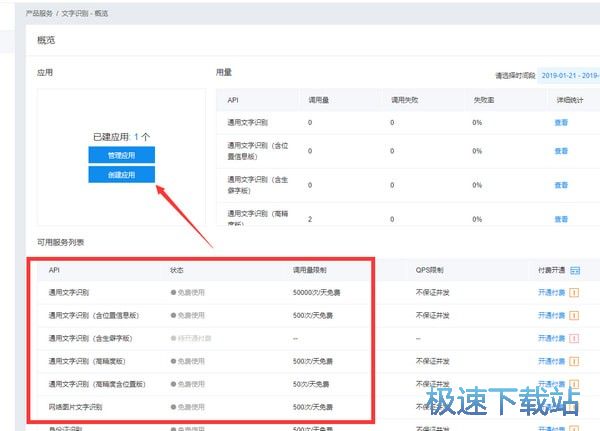Viewport: 600px width, 431px height.
Task: Click the 状态 column header in services table
Action: [178, 270]
